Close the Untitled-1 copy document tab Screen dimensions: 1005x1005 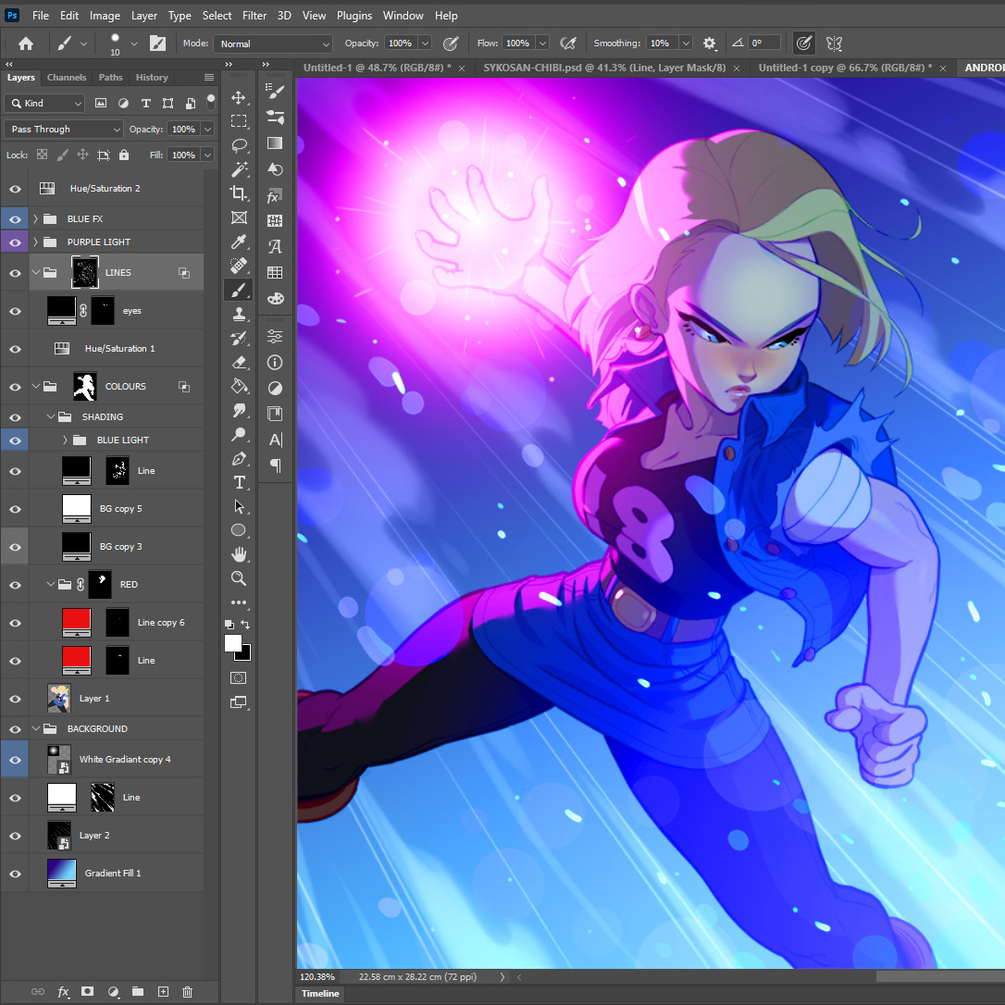pyautogui.click(x=943, y=68)
